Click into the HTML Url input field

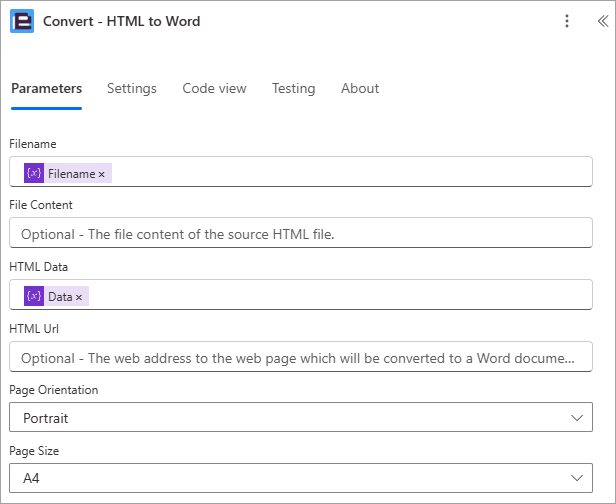[301, 357]
